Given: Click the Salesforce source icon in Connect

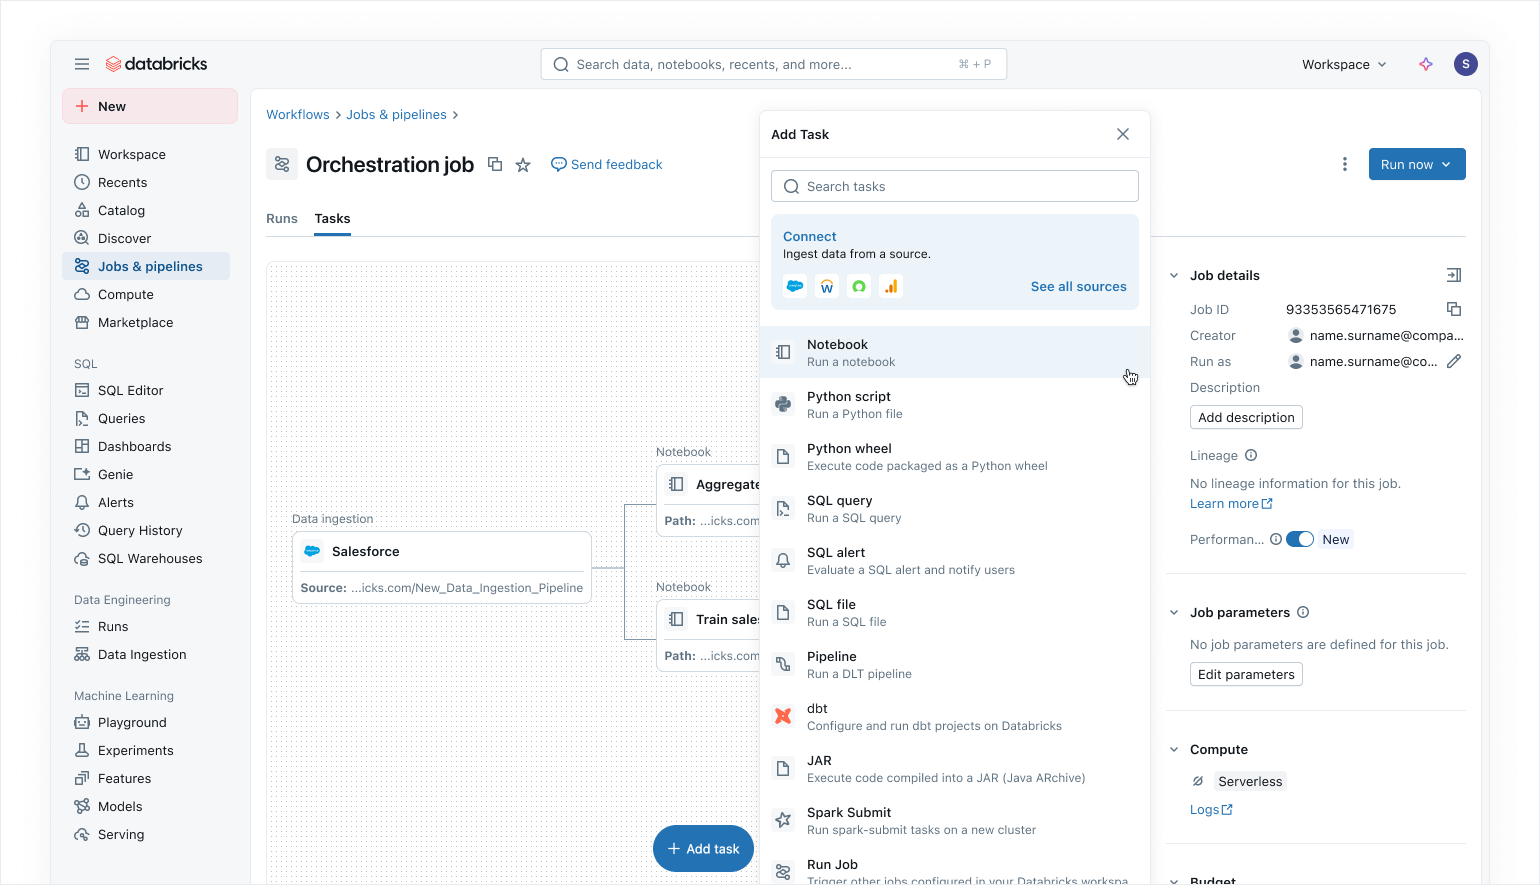Looking at the screenshot, I should click(x=795, y=286).
